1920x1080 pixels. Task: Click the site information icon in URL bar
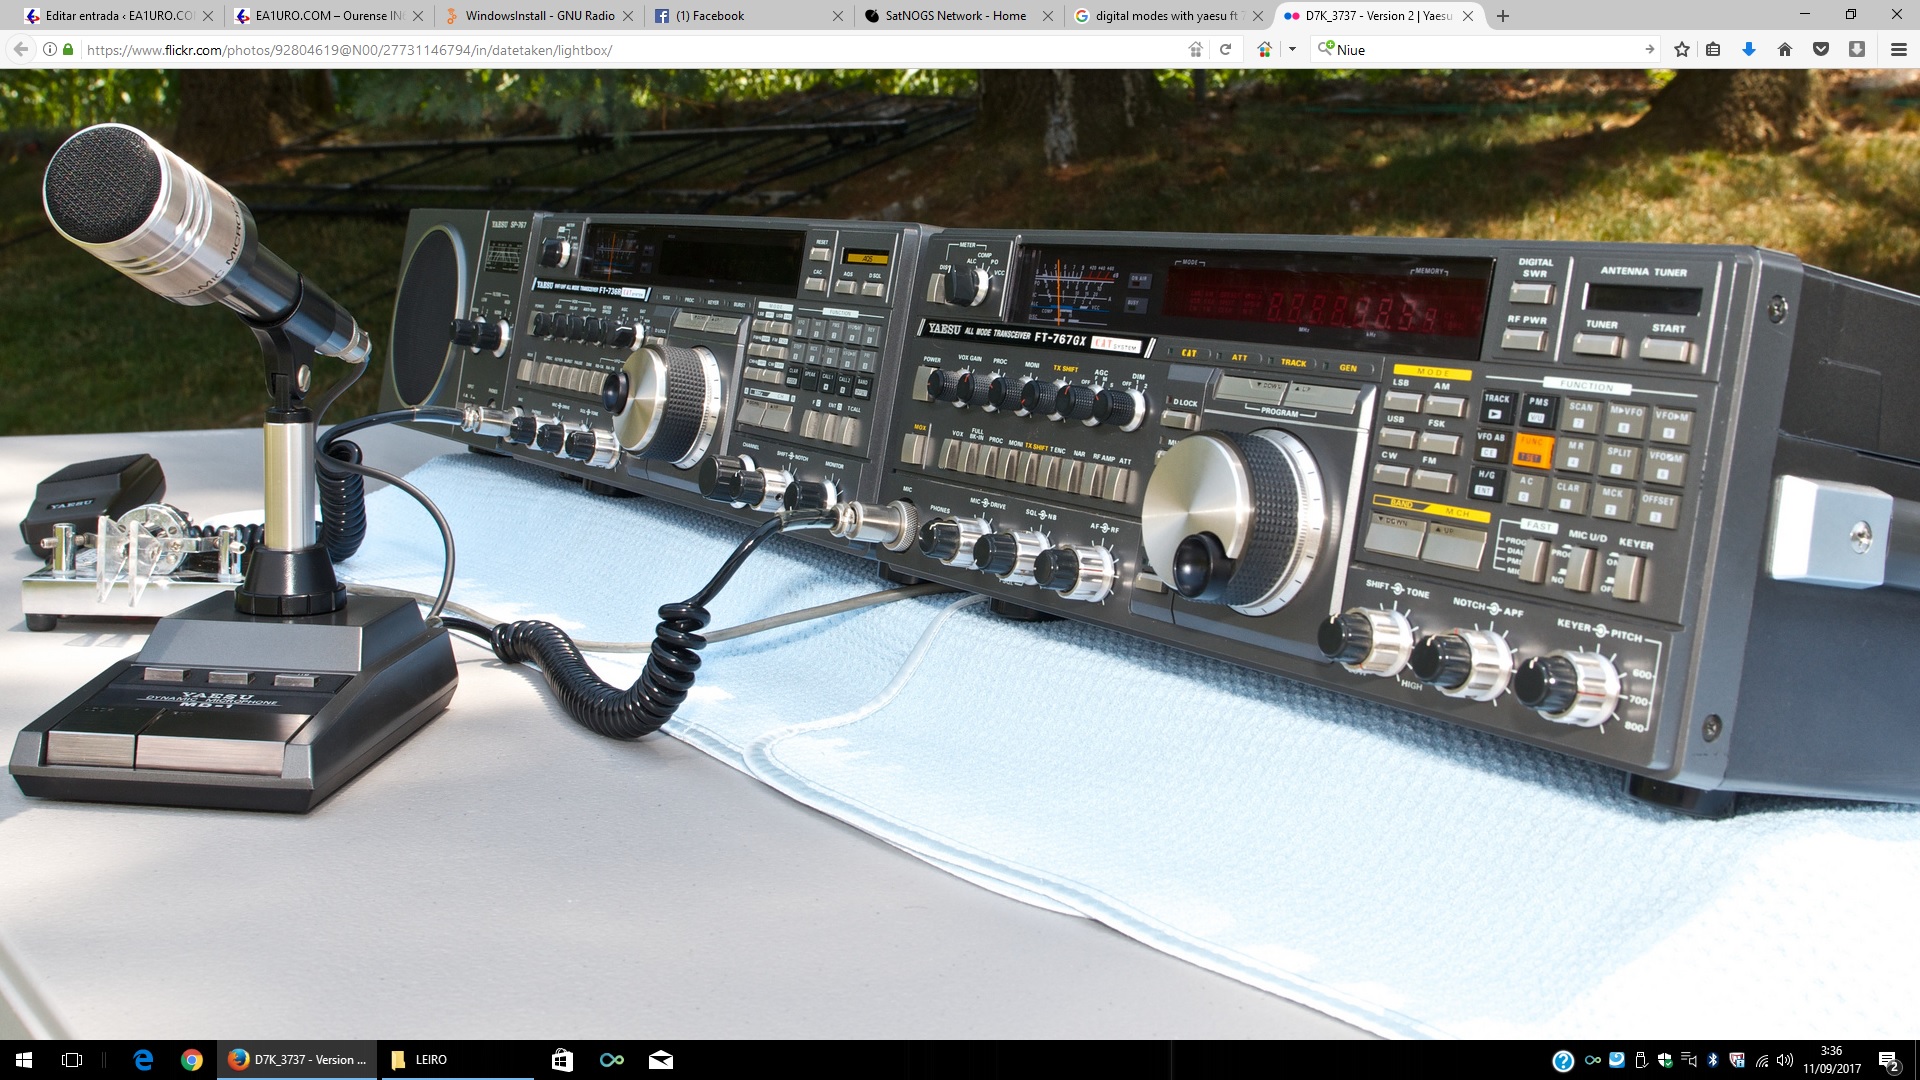coord(49,49)
